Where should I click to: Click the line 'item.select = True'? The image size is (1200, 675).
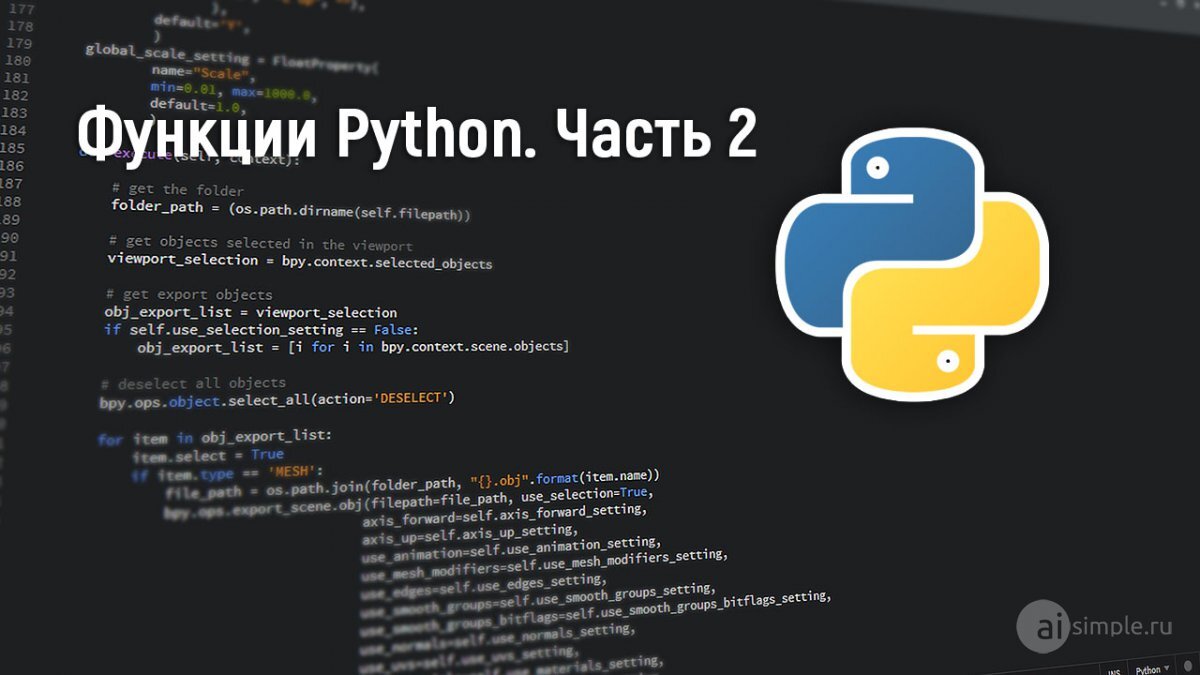(208, 455)
